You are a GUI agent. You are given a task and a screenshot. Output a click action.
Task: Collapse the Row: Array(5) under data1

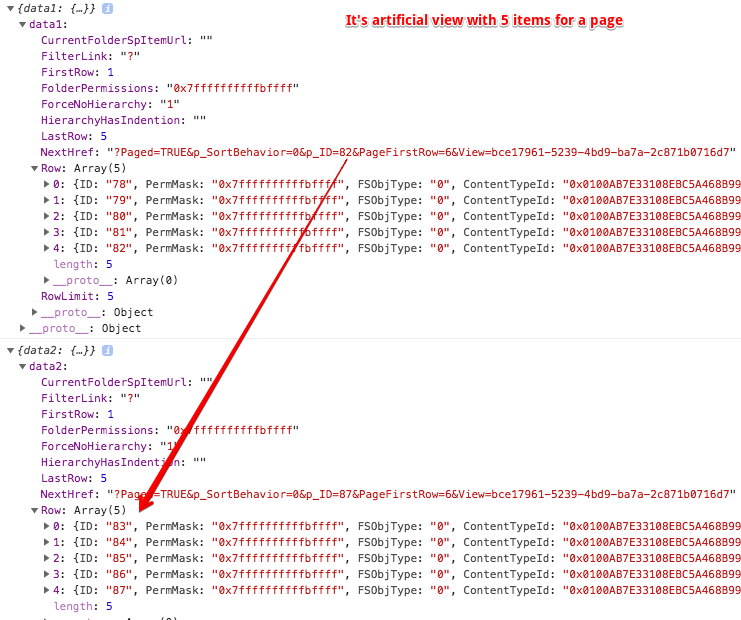click(34, 168)
